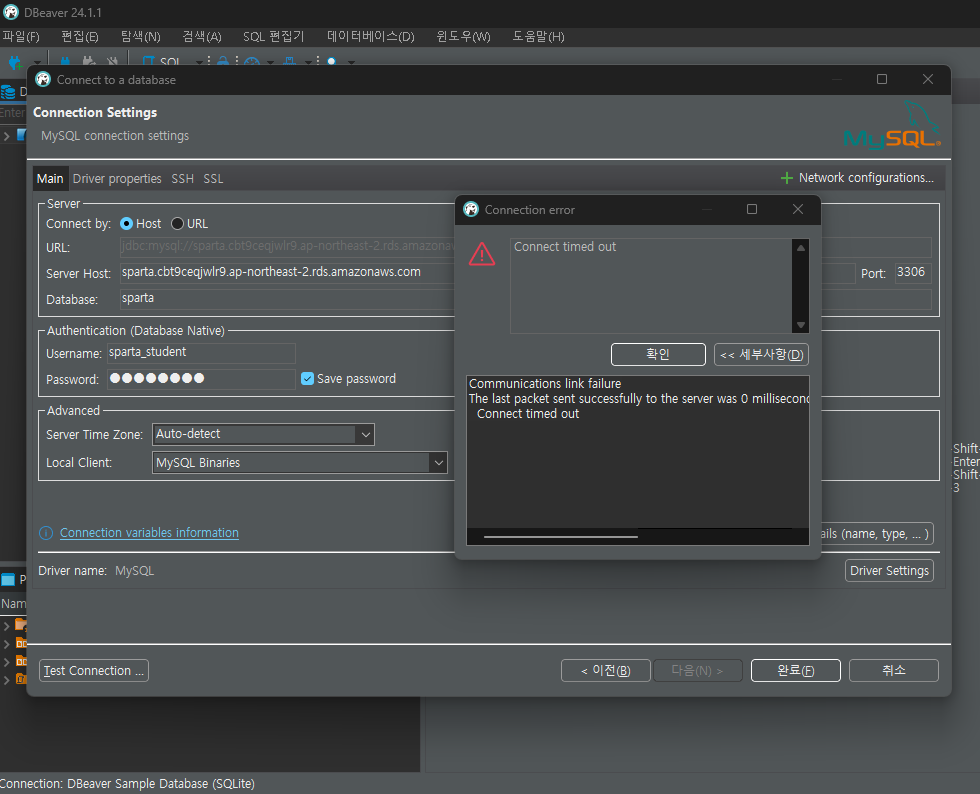Click the 취소 cancel button
Image resolution: width=980 pixels, height=794 pixels.
(x=894, y=671)
